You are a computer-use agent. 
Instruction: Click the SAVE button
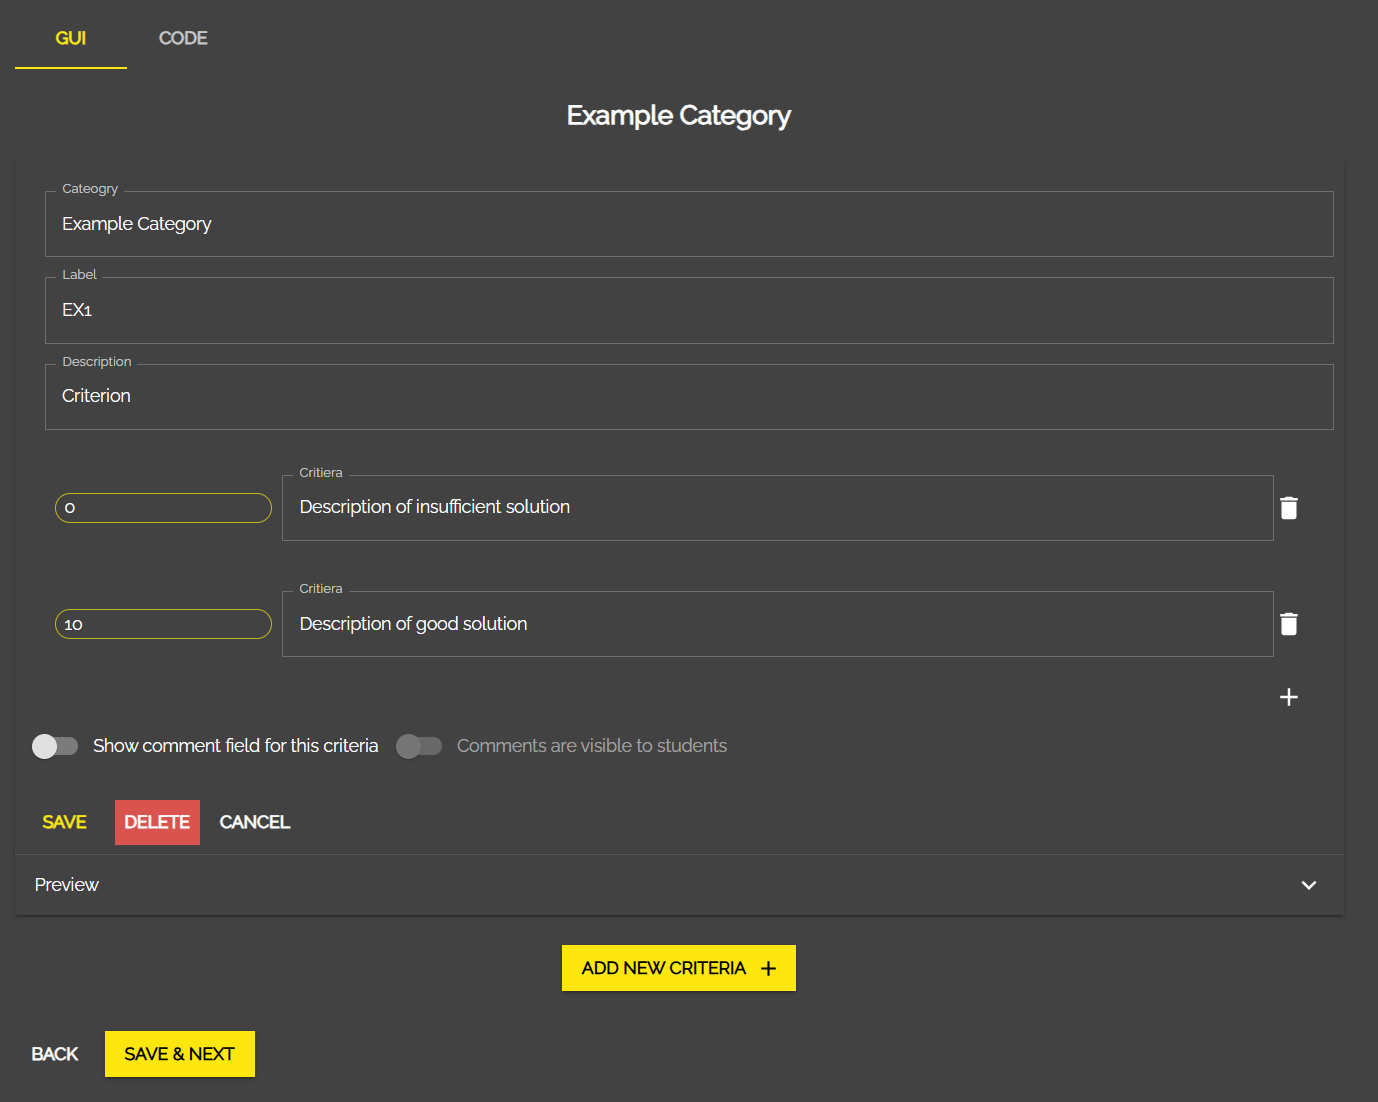click(64, 822)
